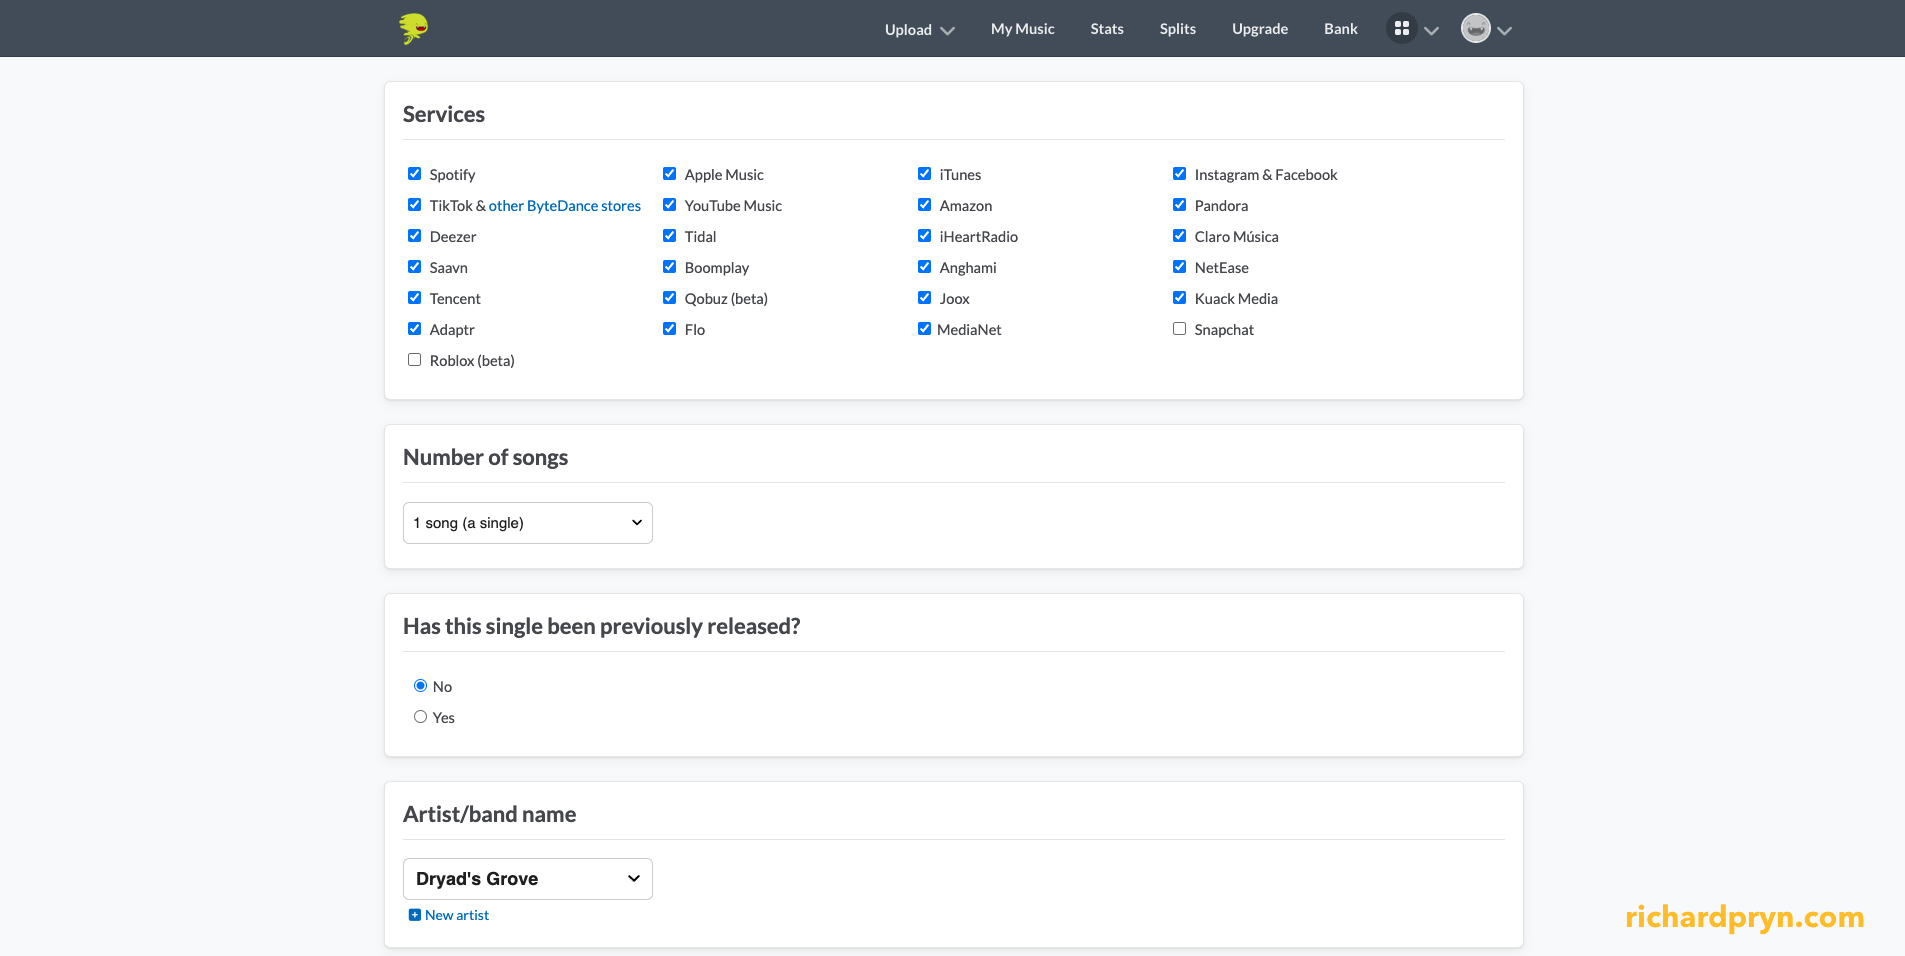
Task: Click the New artist plus icon
Action: pyautogui.click(x=414, y=914)
